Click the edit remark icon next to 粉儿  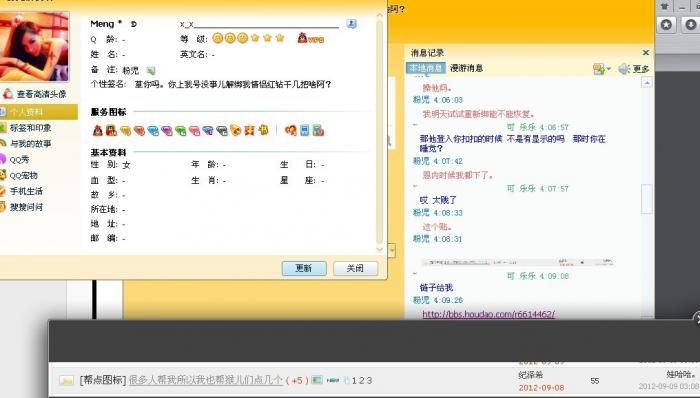click(151, 70)
